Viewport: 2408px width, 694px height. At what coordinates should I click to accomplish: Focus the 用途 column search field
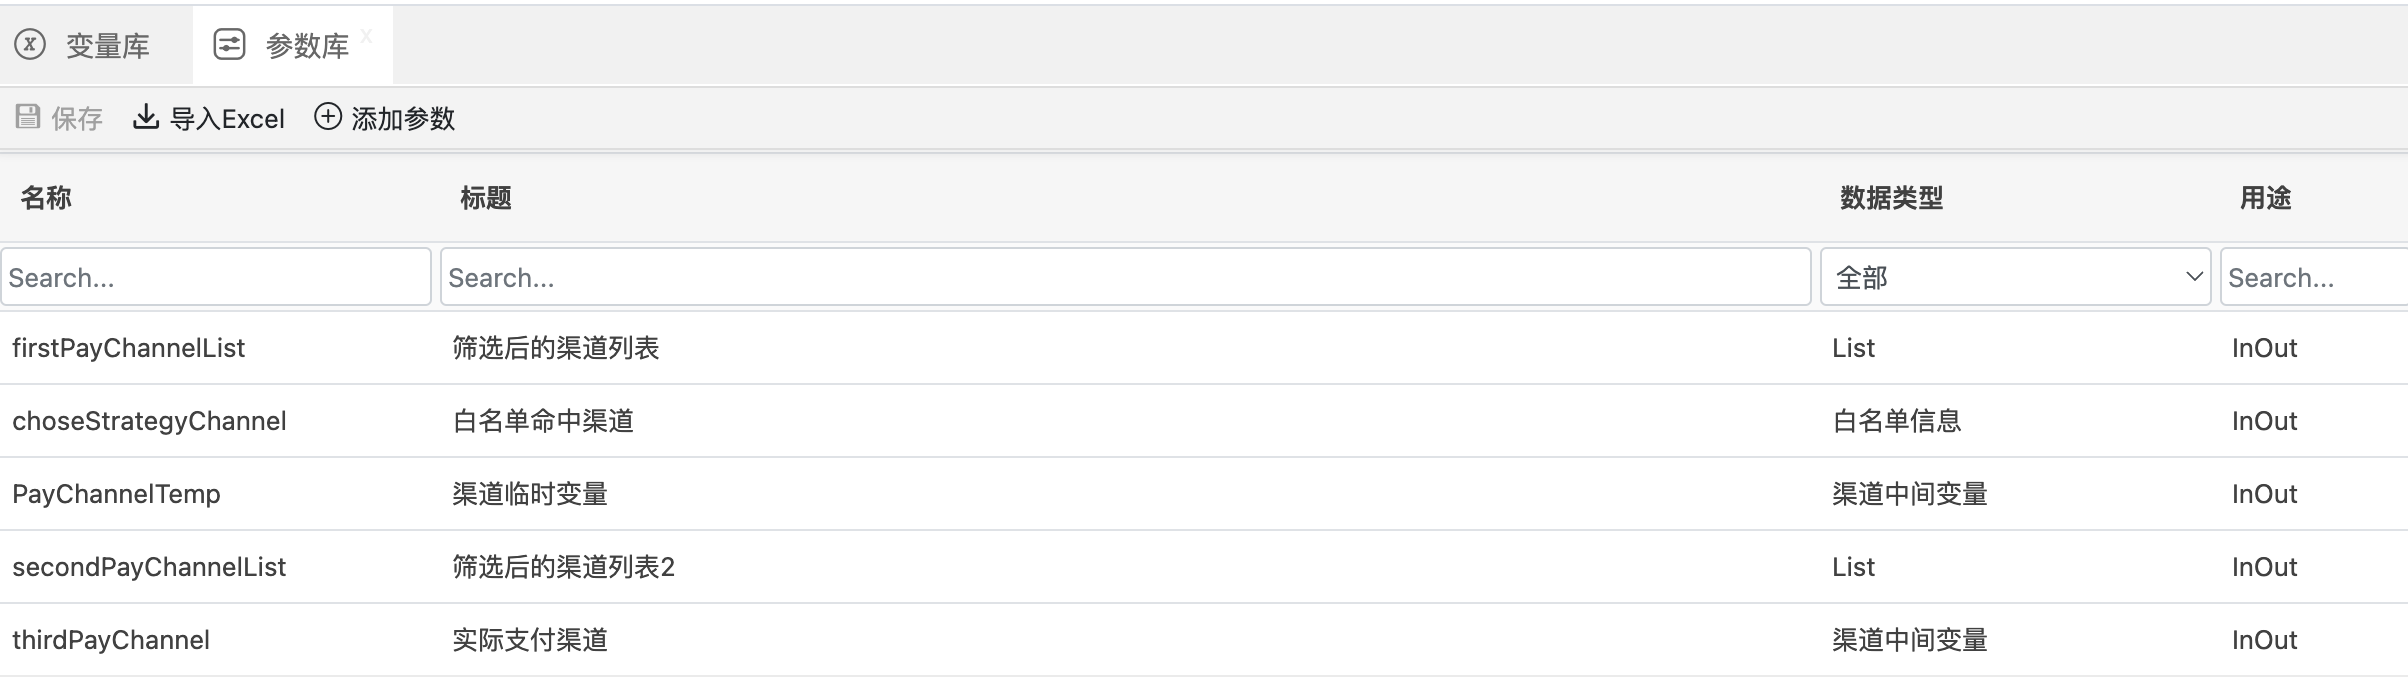[2312, 277]
